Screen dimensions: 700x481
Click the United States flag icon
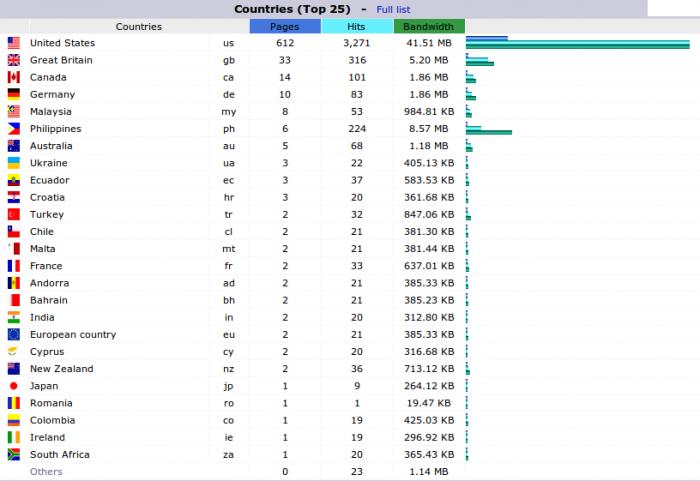pos(14,43)
